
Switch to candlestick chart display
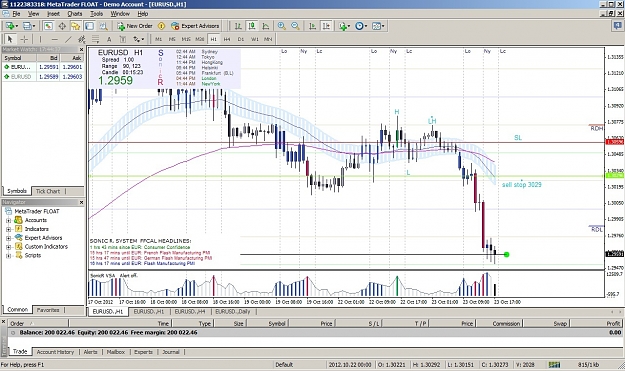(x=252, y=26)
